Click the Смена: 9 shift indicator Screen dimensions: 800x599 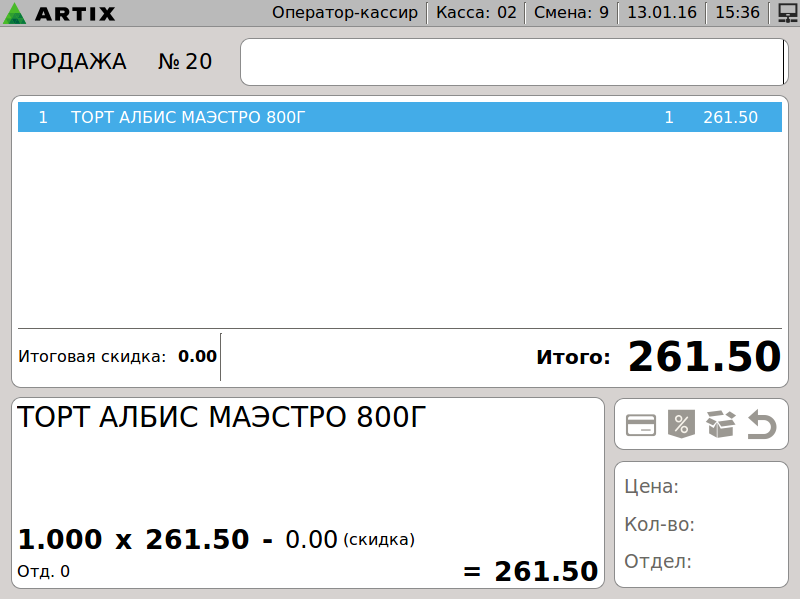[571, 13]
